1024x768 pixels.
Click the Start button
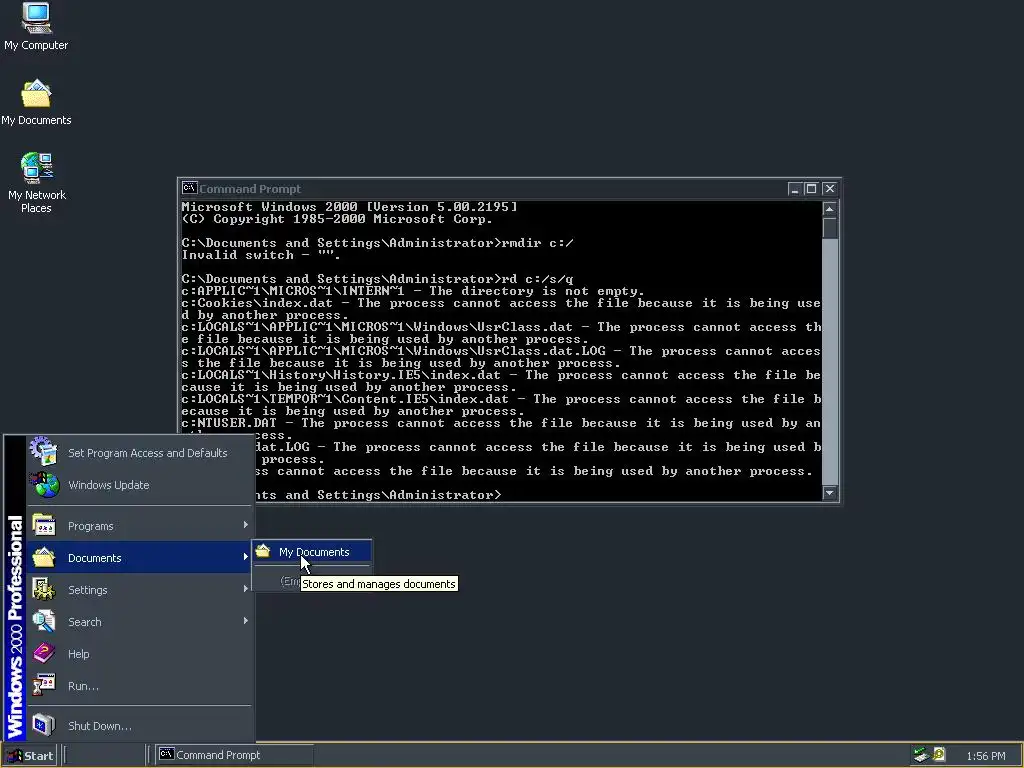[x=30, y=755]
